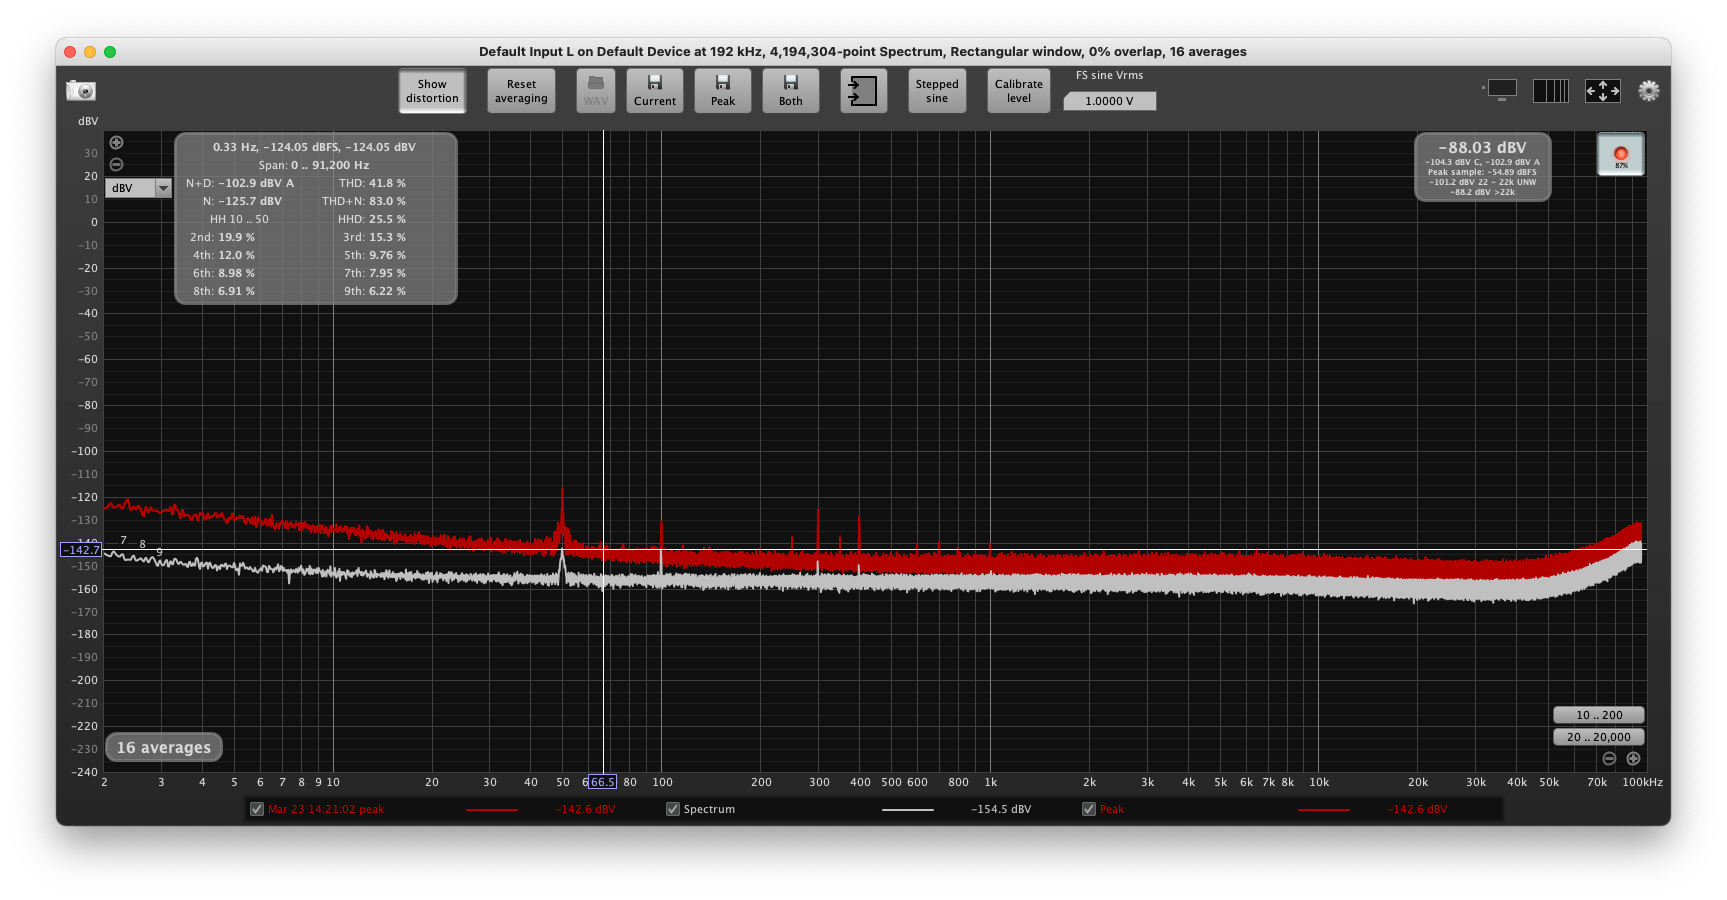This screenshot has width=1727, height=900.
Task: Click the Mar 23 peak red line swatch
Action: coord(491,810)
